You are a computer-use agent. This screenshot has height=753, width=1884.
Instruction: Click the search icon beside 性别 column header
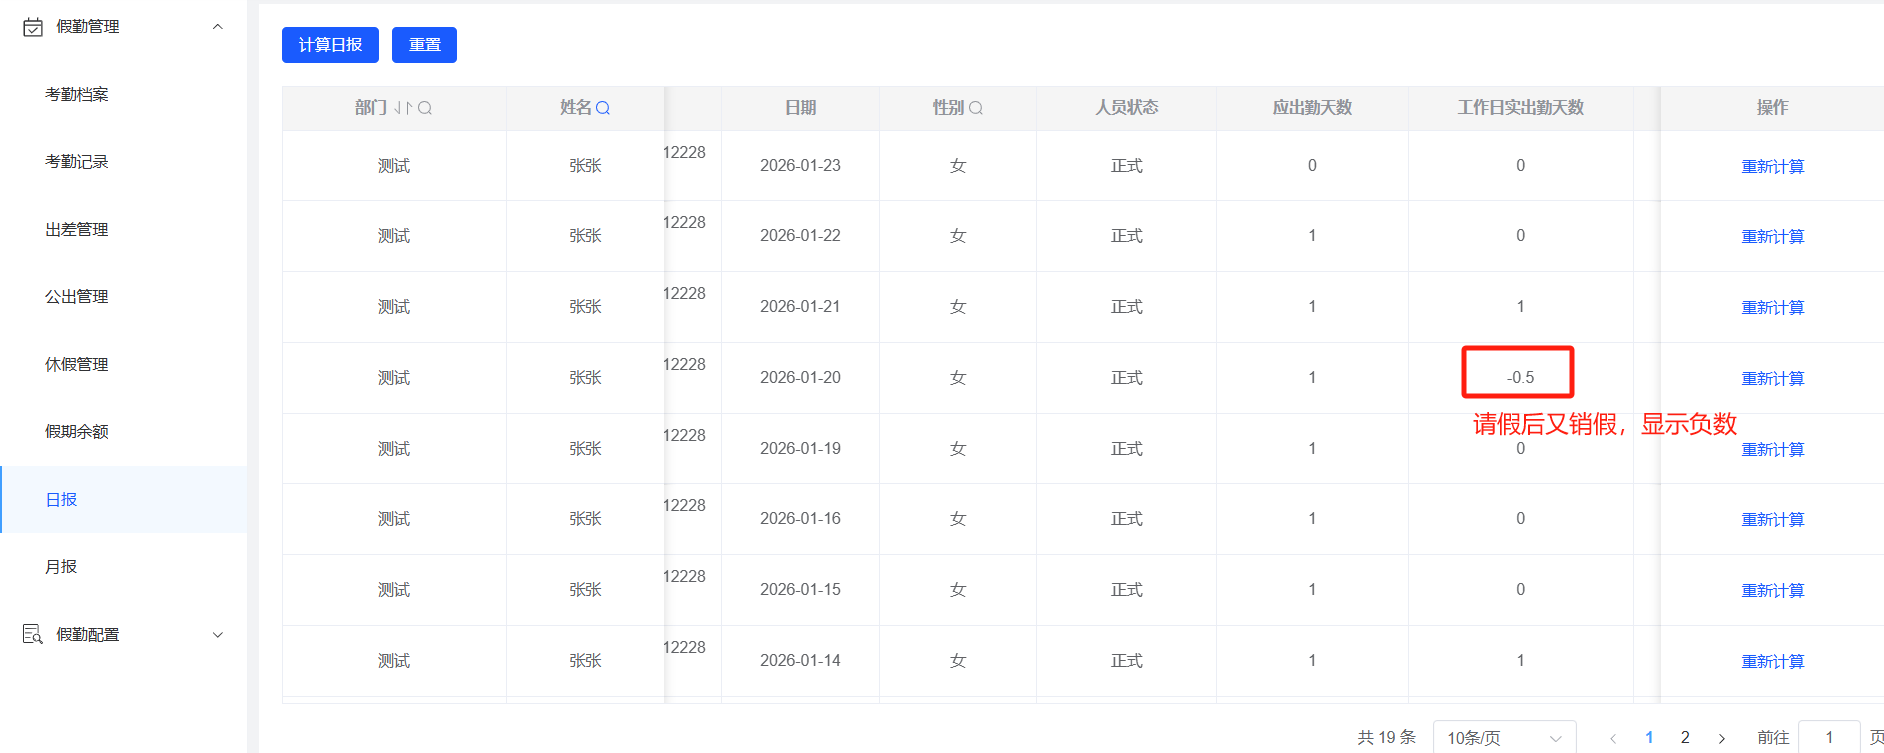pyautogui.click(x=976, y=108)
